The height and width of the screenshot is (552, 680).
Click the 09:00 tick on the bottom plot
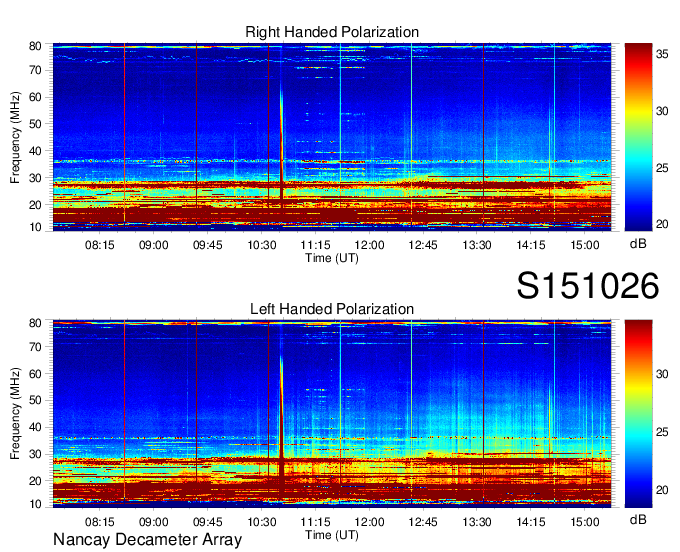154,522
